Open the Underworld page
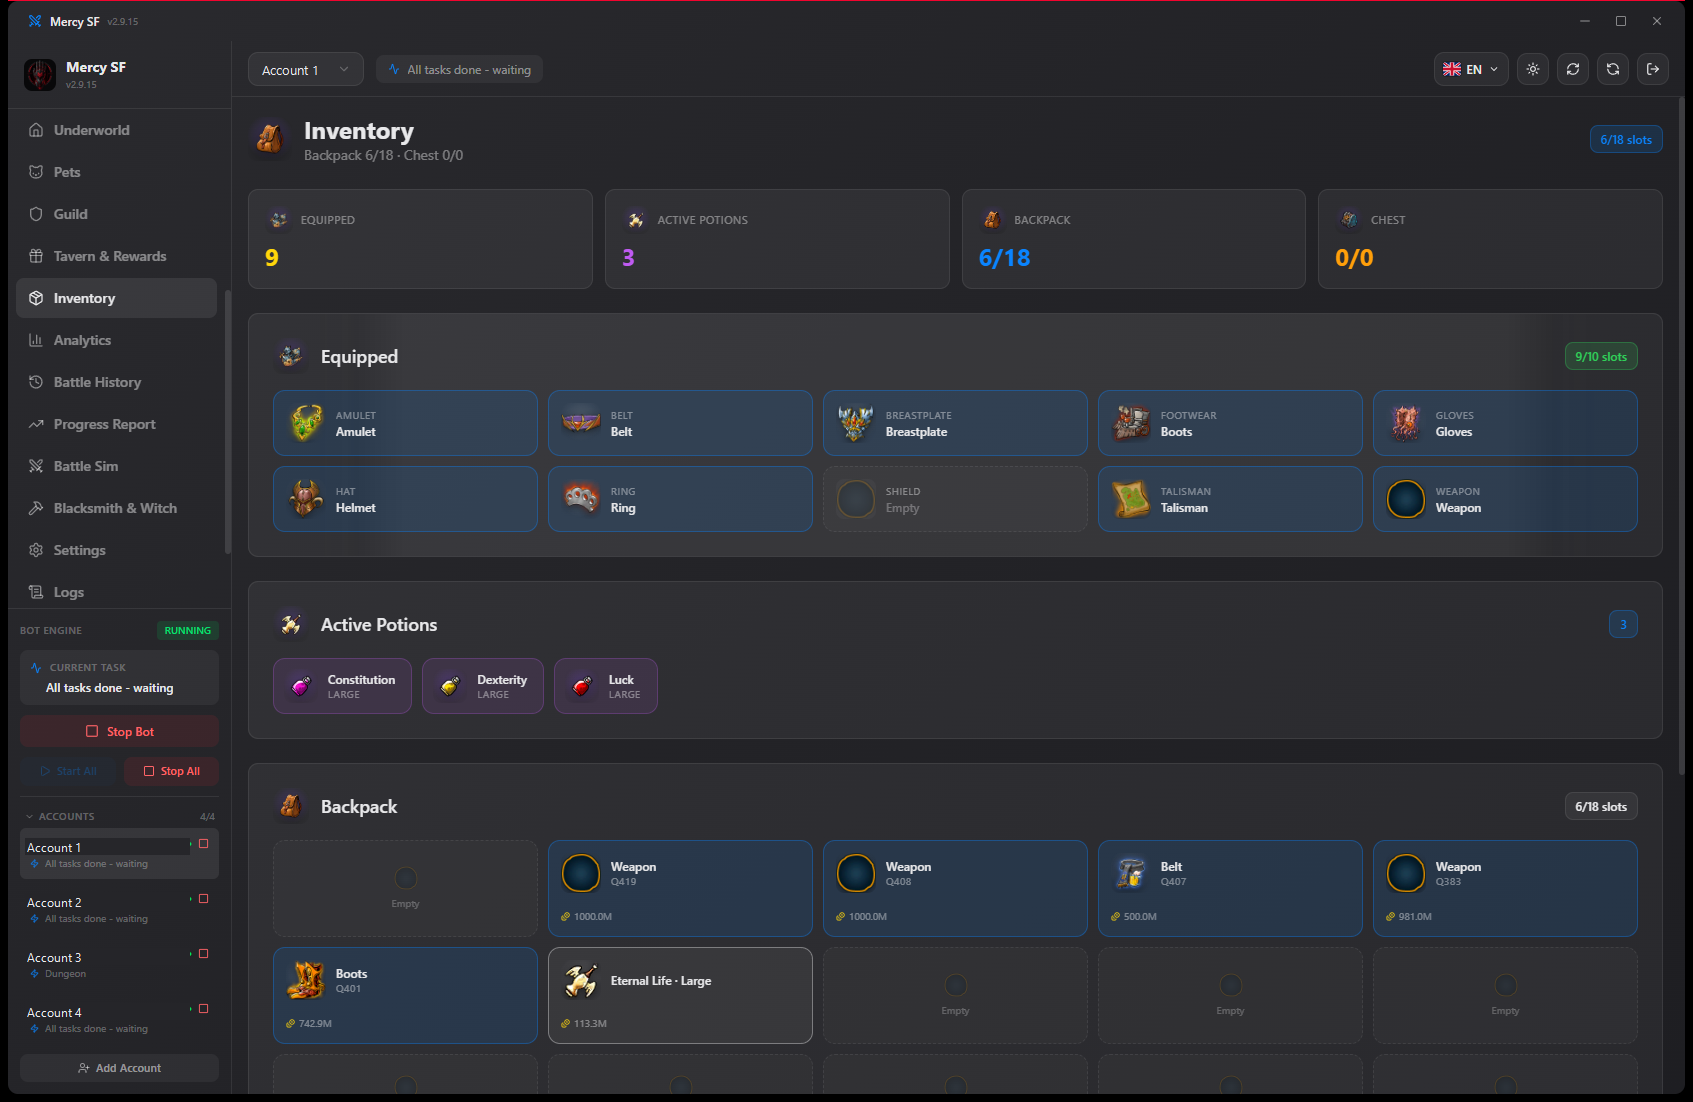The width and height of the screenshot is (1693, 1102). [x=116, y=130]
